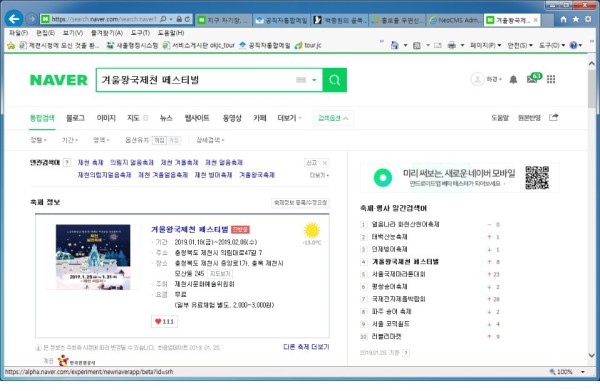The height and width of the screenshot is (391, 600).
Task: Click the 다른 축제 더보기 link
Action: [306, 347]
